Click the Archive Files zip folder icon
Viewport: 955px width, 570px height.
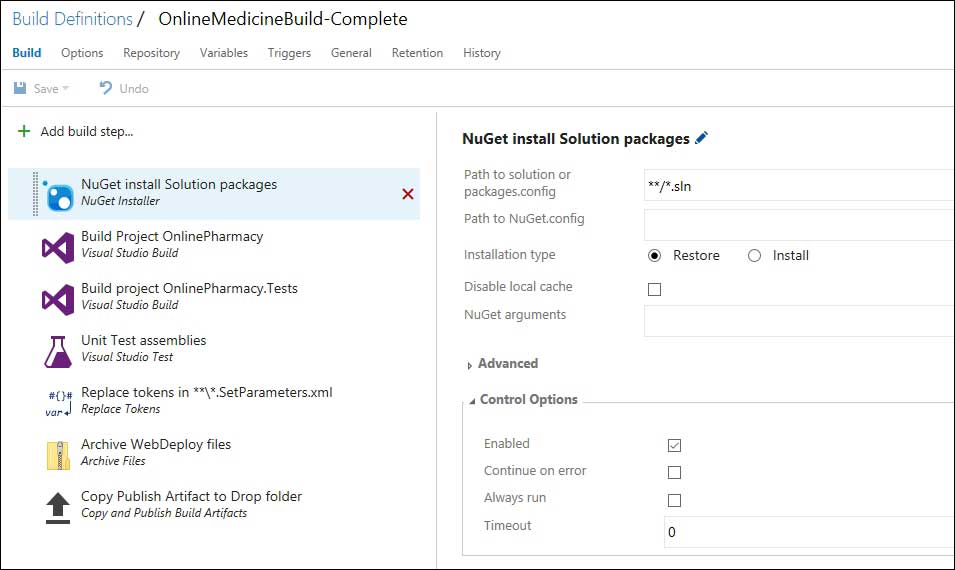(58, 454)
